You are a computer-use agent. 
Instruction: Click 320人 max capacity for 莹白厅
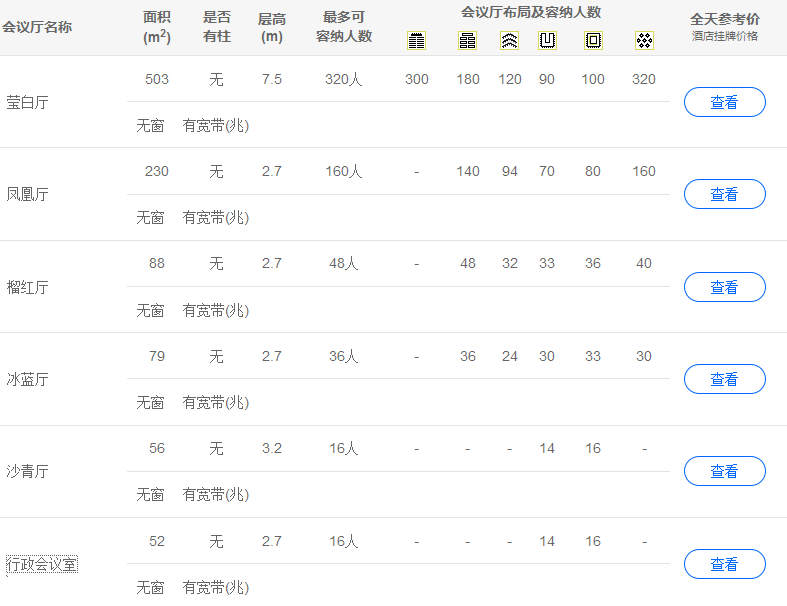point(343,80)
